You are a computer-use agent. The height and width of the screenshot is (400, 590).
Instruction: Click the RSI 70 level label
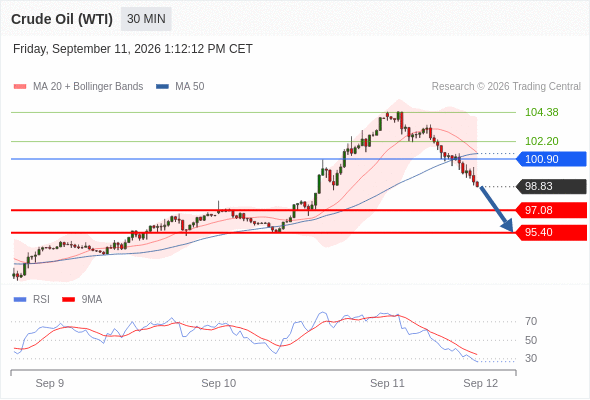pos(531,321)
